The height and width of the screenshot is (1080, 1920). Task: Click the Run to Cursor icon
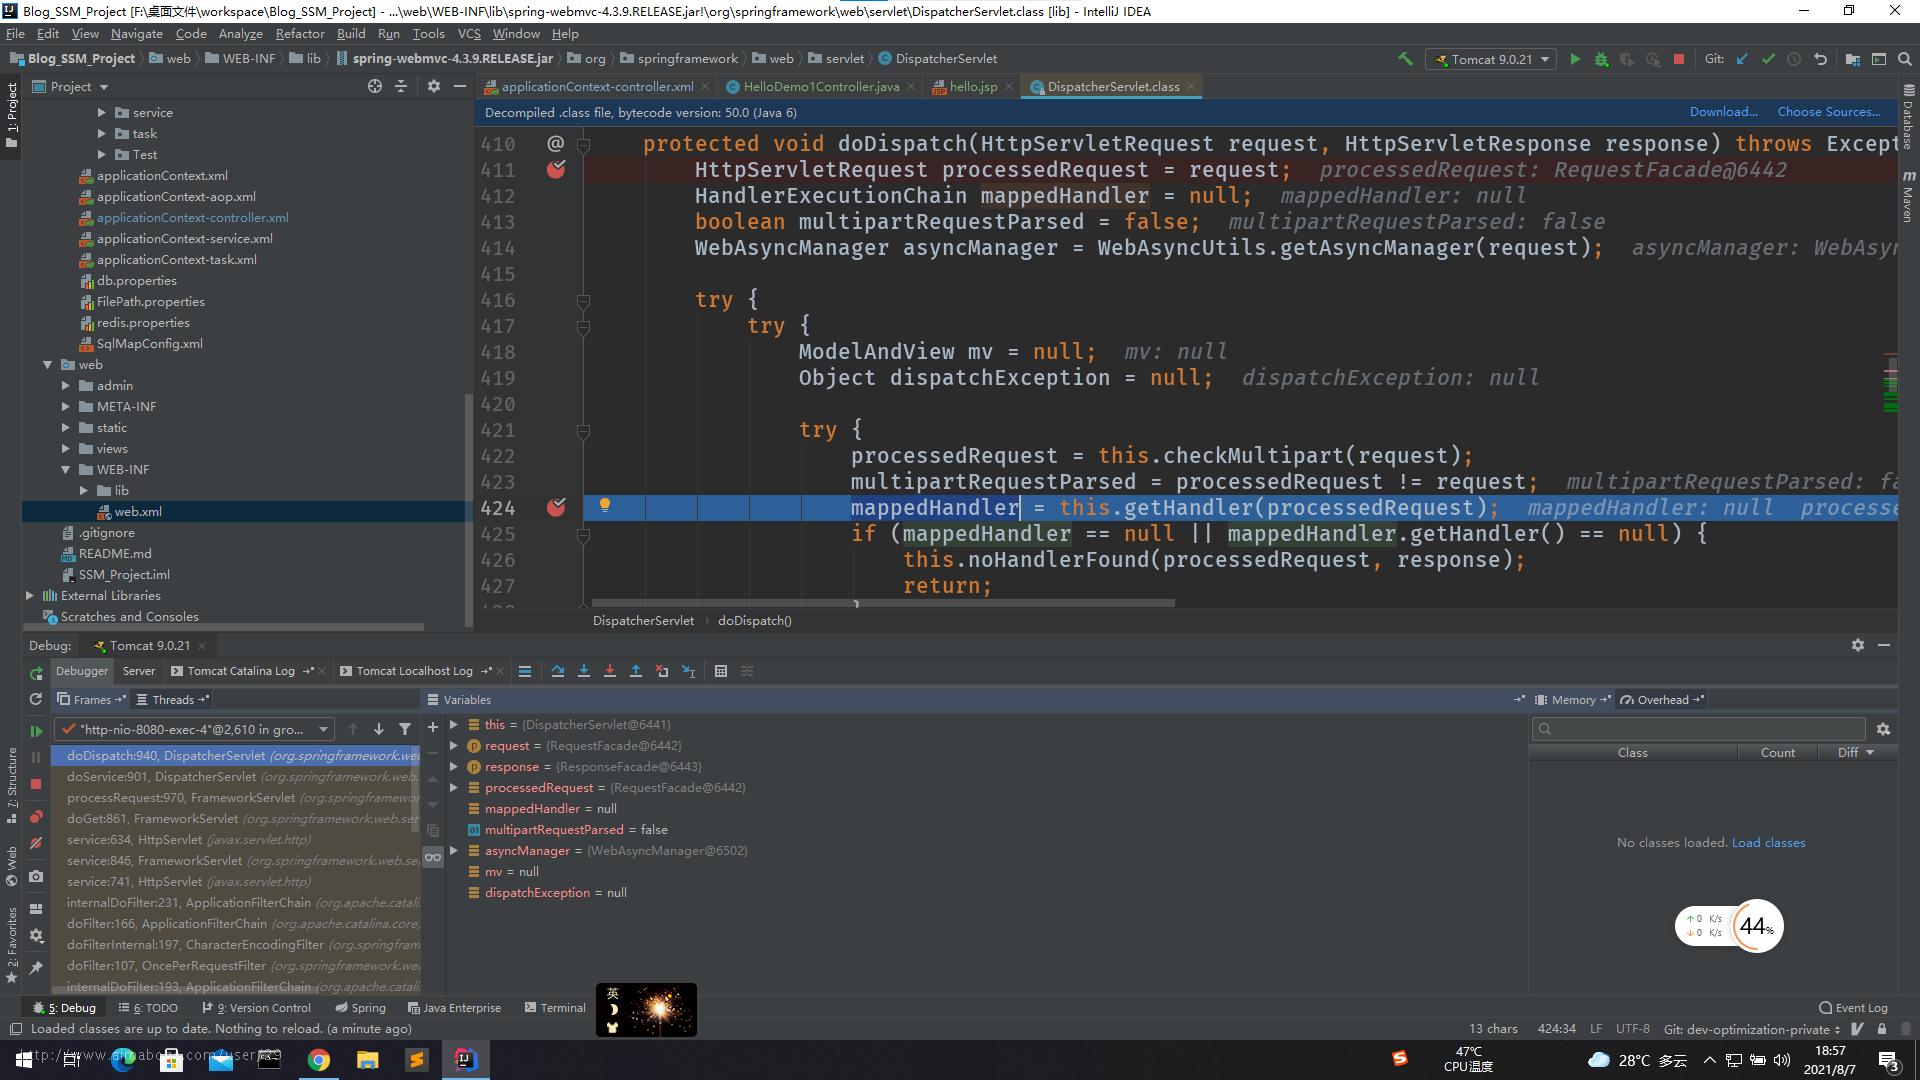688,671
